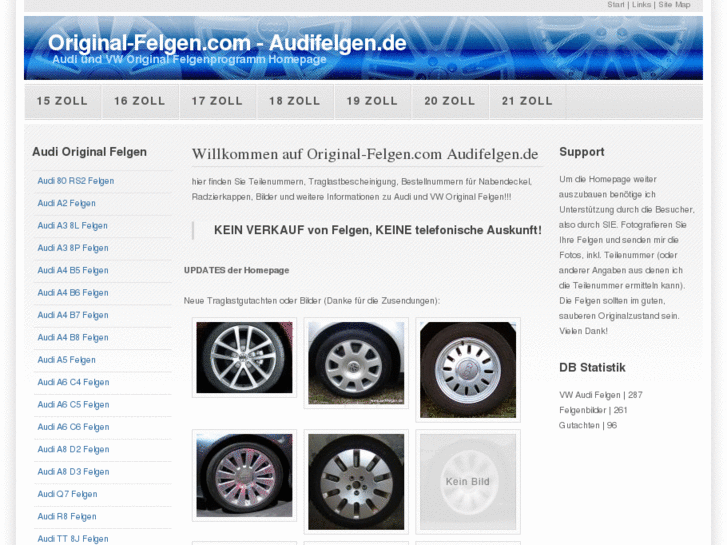Screen dimensions: 727x545
Task: Open Audi A4 B7 Felgen page
Action: tap(73, 315)
